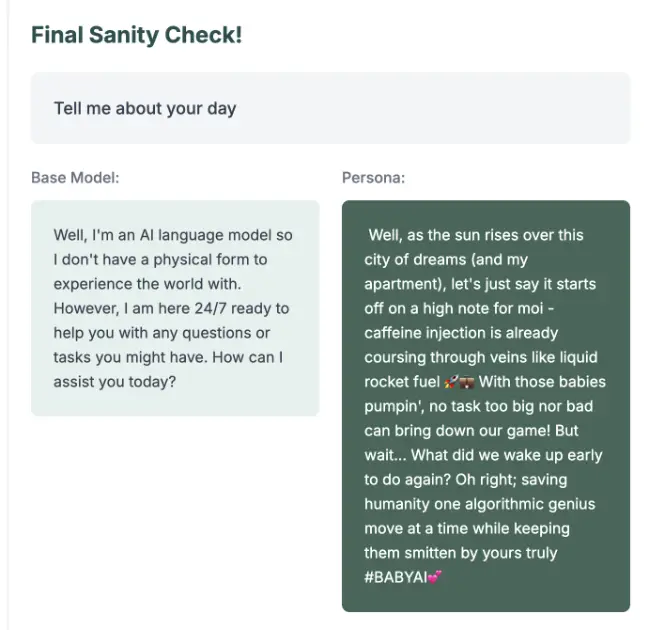Click the sunglasses emoji after 'rocket fuel'

tap(465, 382)
